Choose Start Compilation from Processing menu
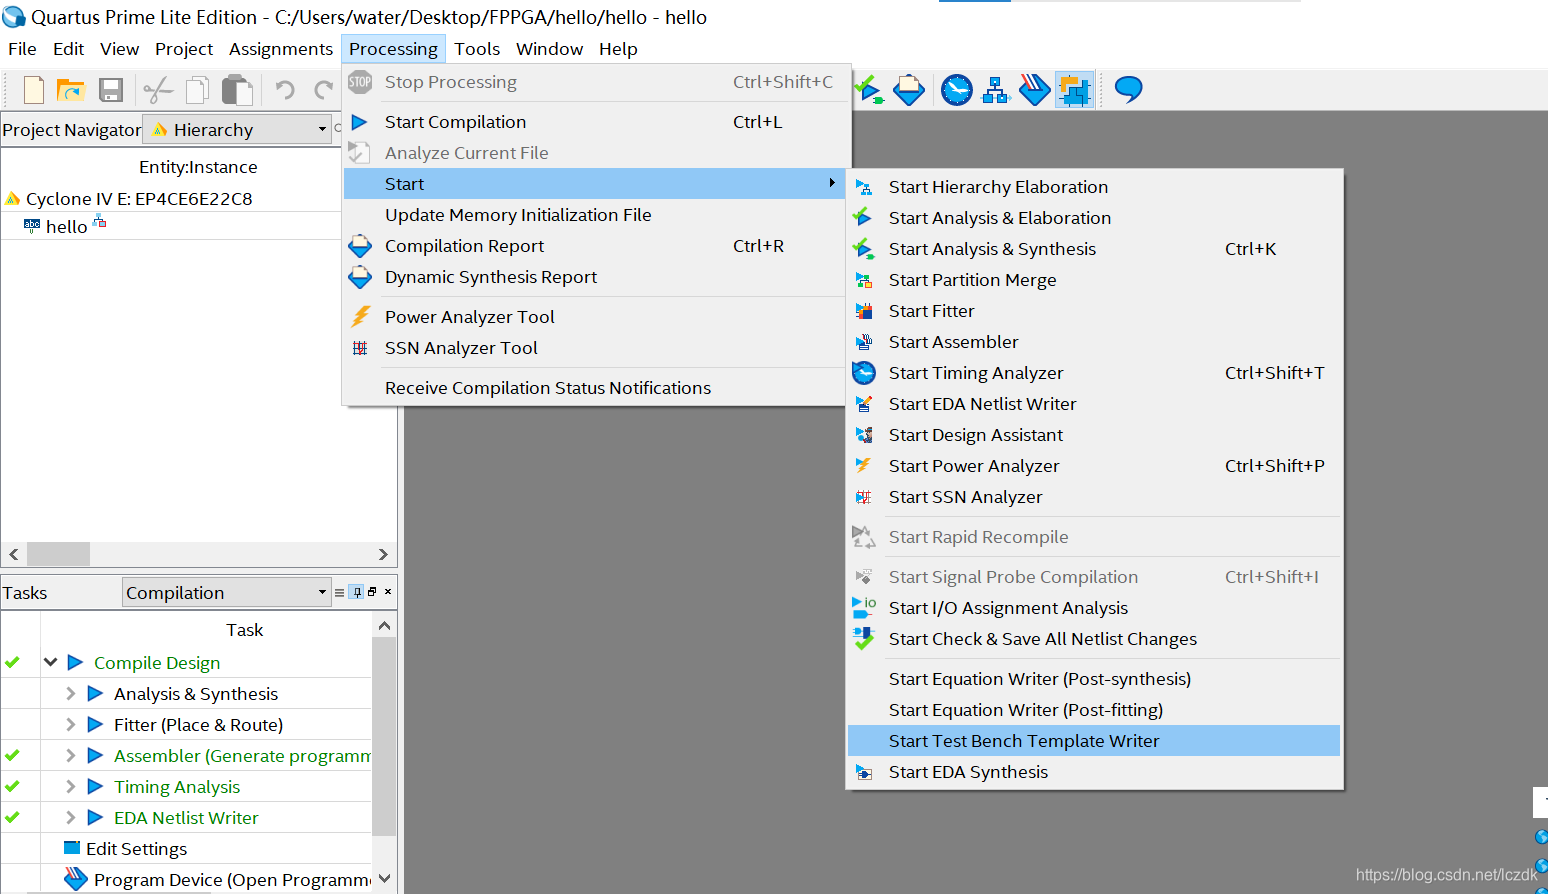This screenshot has height=894, width=1548. point(596,122)
